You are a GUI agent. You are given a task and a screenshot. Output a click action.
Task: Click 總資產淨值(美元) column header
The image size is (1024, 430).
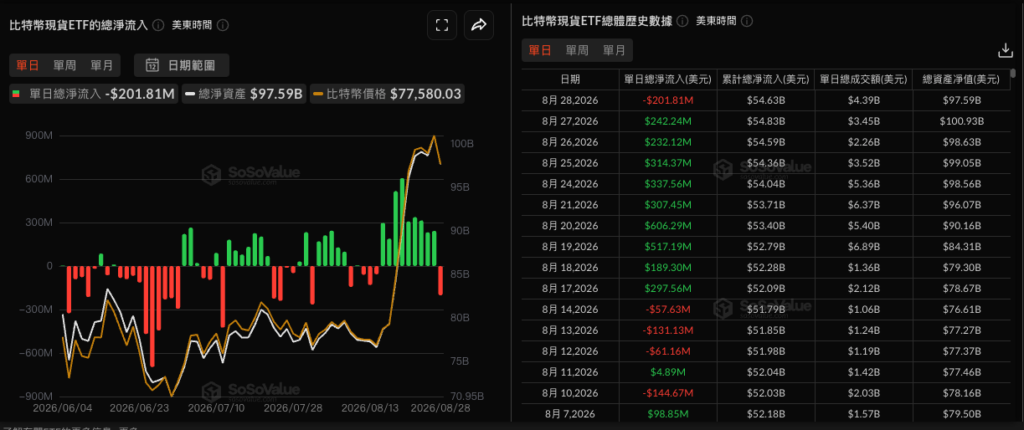(x=961, y=79)
